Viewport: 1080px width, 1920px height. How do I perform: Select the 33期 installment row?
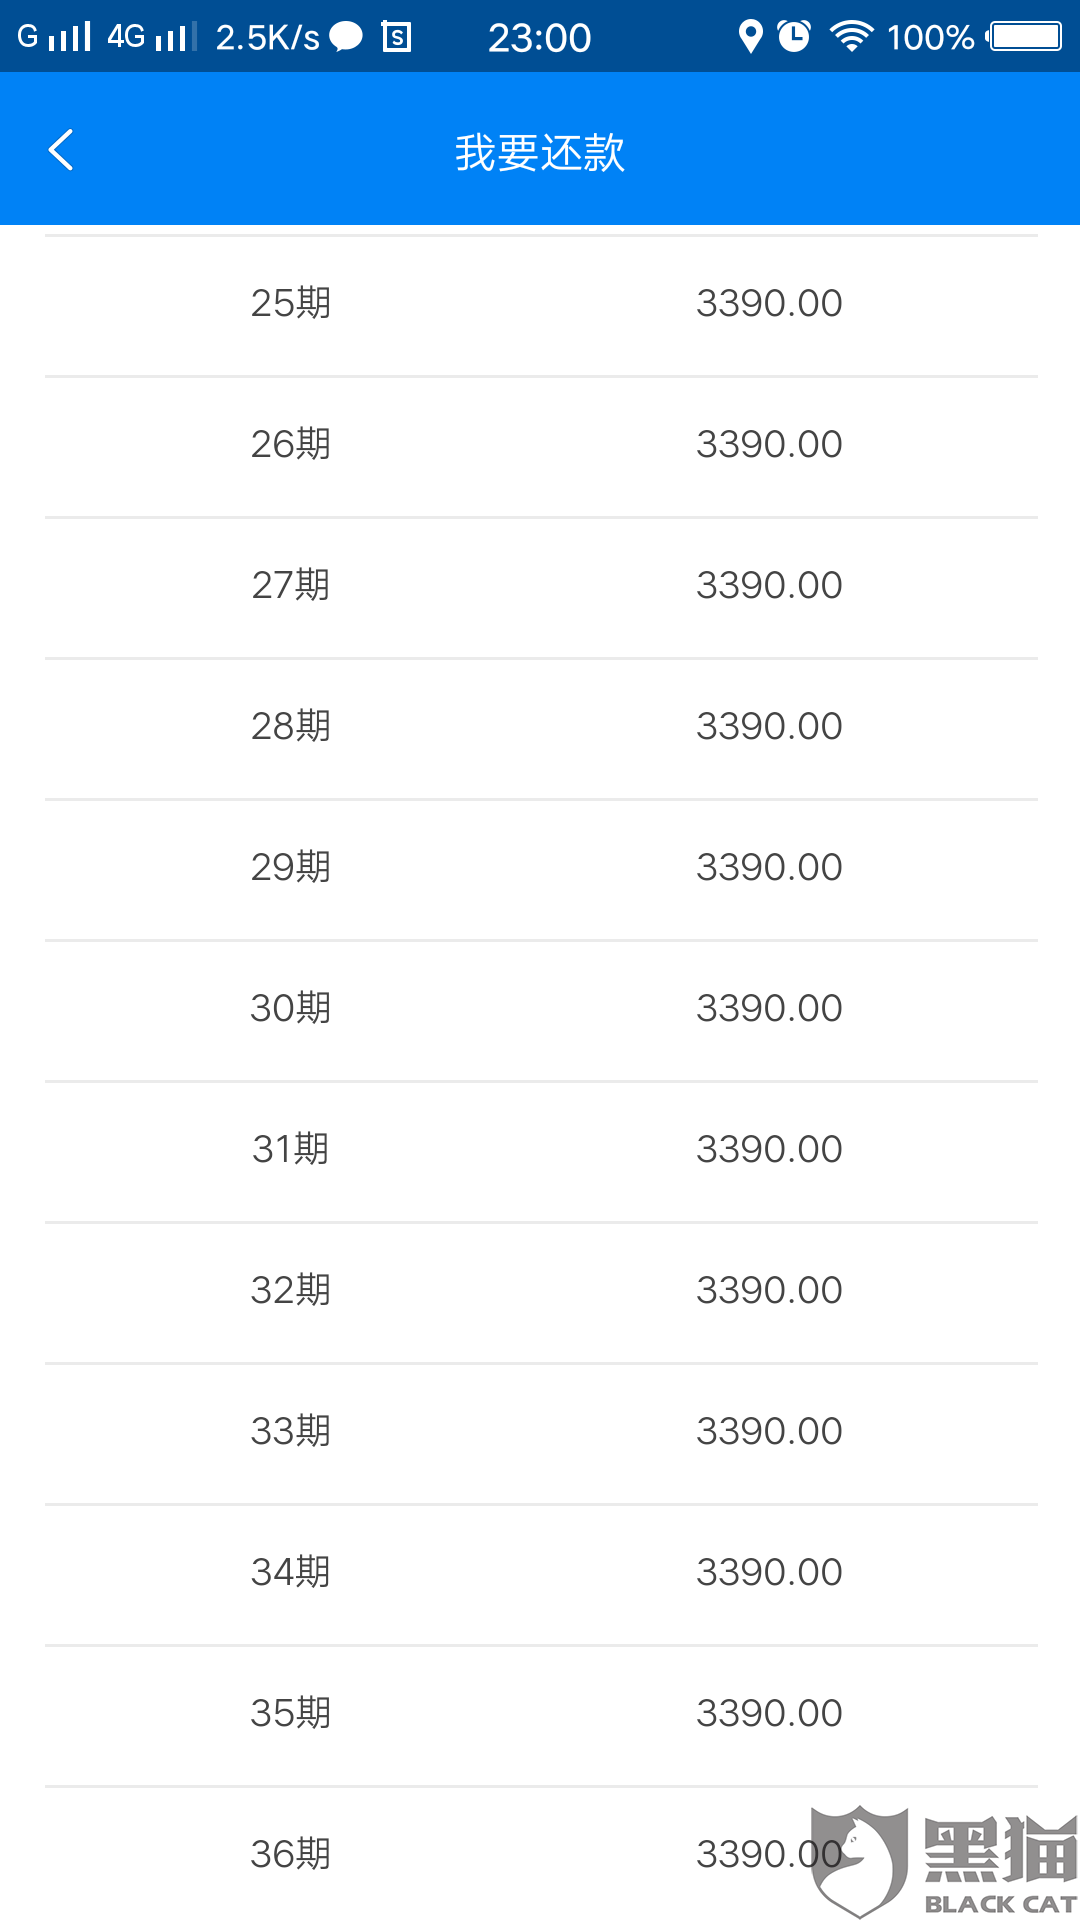(x=540, y=1432)
